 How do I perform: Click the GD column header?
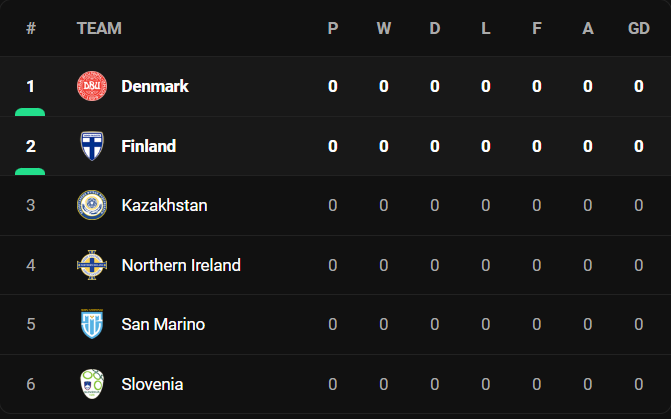coord(639,28)
